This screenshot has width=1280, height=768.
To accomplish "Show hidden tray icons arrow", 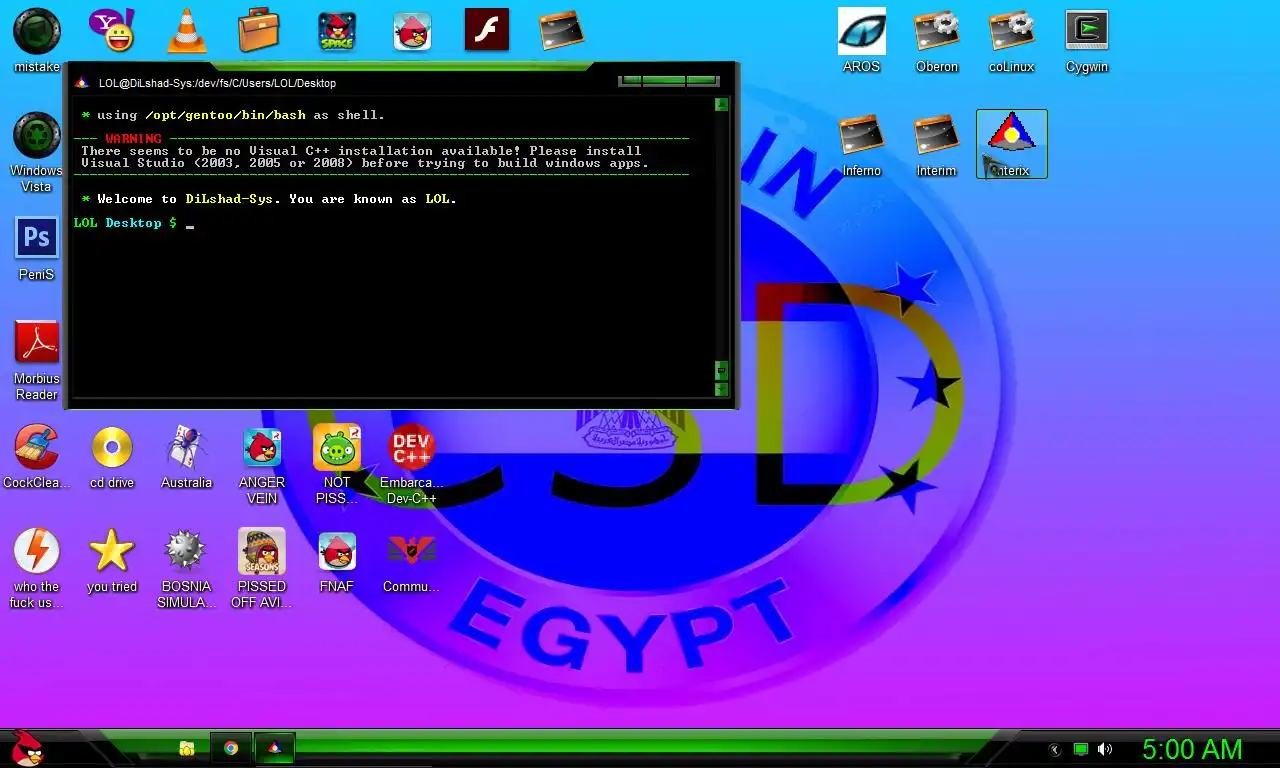I will [x=1055, y=749].
